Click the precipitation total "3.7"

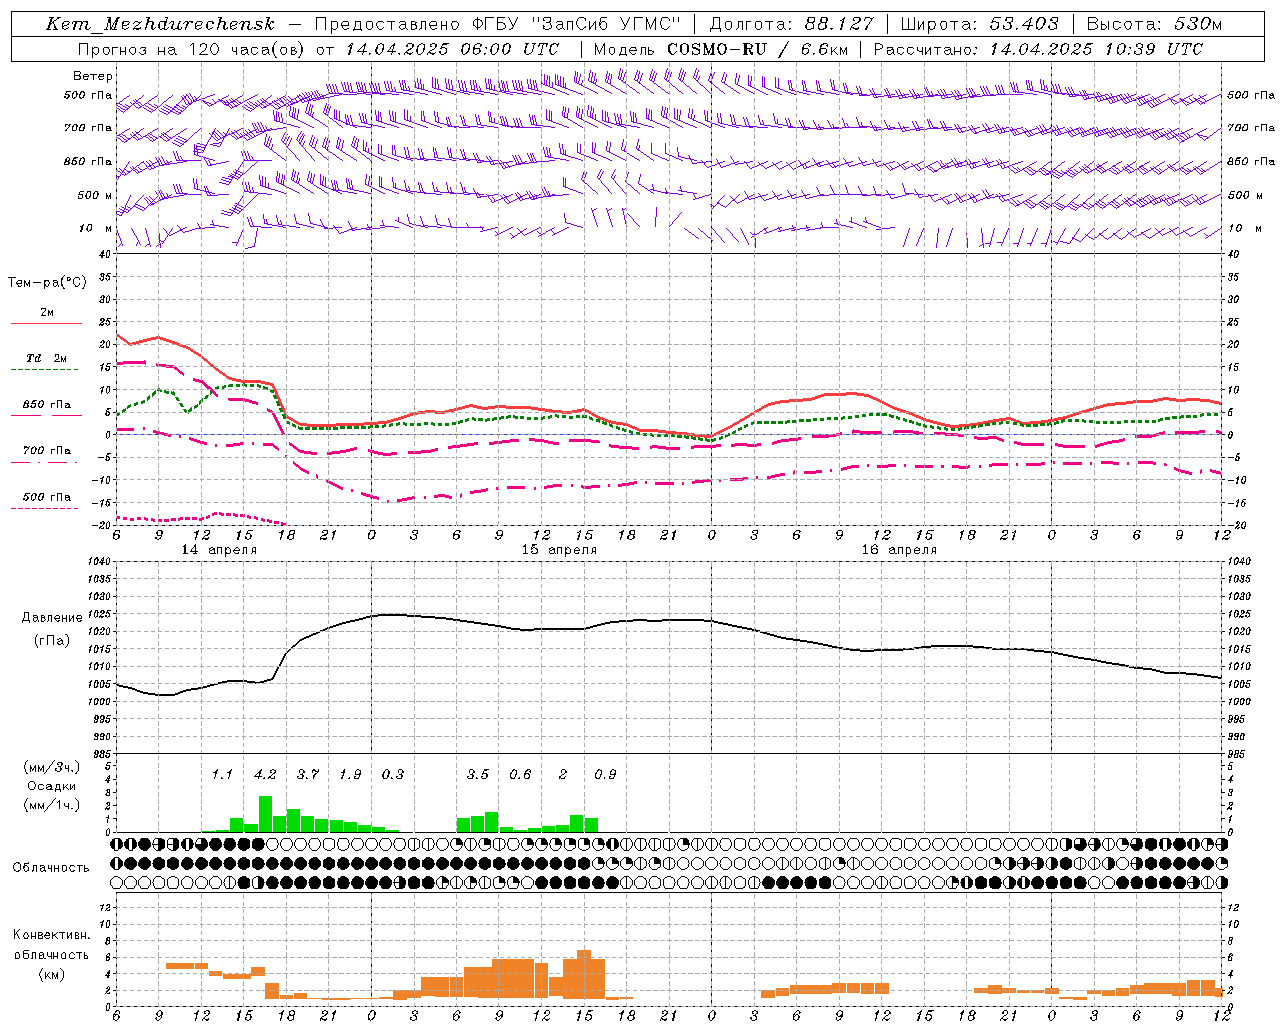coord(308,774)
